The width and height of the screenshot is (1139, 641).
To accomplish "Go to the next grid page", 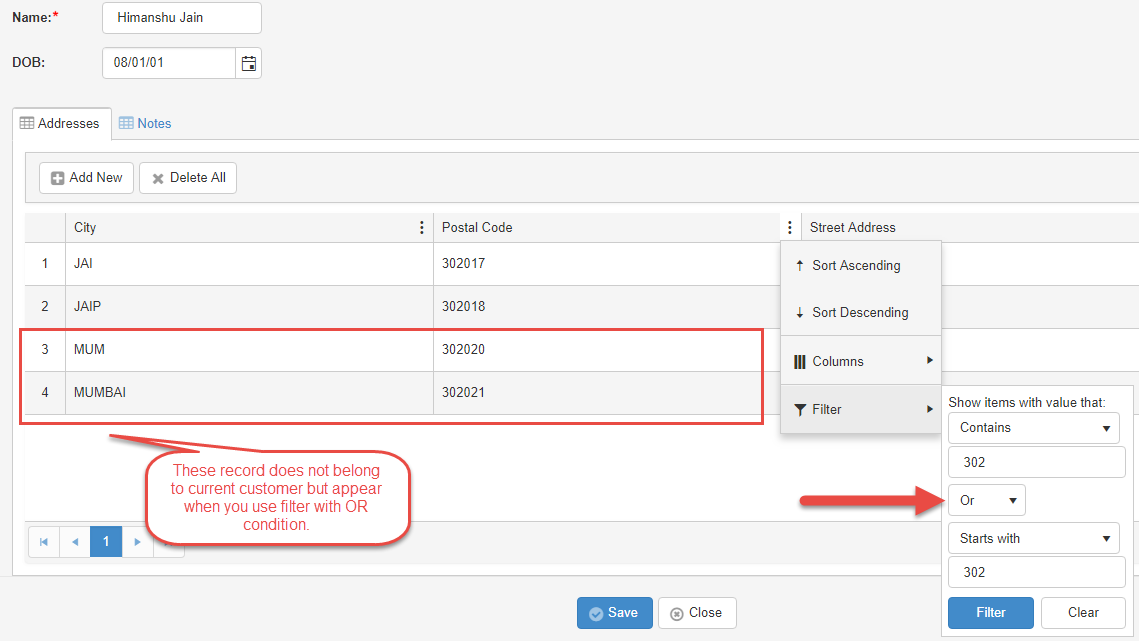I will coord(137,541).
